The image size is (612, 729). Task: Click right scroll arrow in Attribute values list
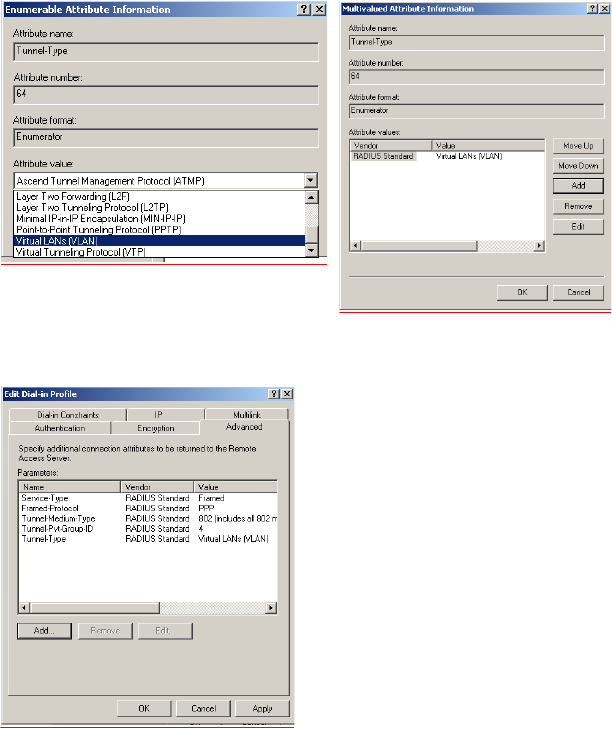(539, 245)
